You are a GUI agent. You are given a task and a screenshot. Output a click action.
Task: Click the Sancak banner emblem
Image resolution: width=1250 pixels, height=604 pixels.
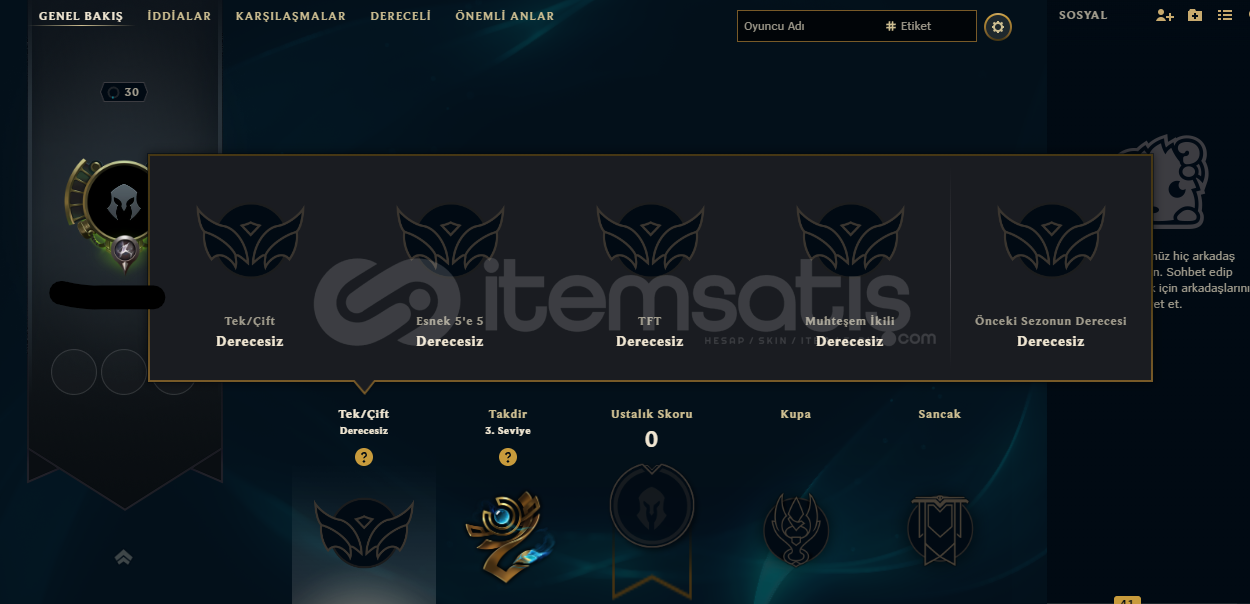click(x=940, y=527)
